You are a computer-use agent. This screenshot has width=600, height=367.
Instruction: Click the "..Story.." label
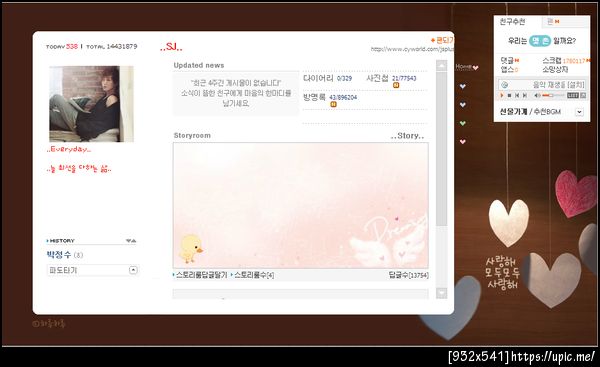click(x=407, y=135)
